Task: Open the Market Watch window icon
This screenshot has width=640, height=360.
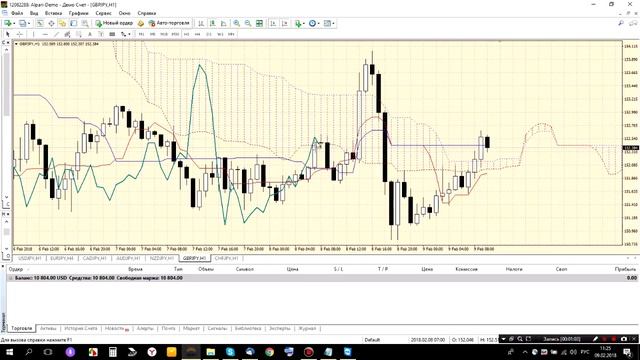Action: pyautogui.click(x=40, y=23)
